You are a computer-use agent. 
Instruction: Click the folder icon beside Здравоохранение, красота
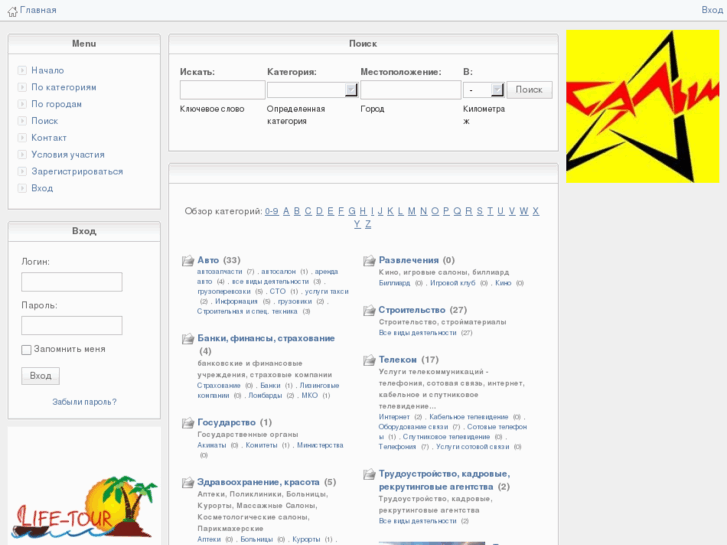[188, 483]
